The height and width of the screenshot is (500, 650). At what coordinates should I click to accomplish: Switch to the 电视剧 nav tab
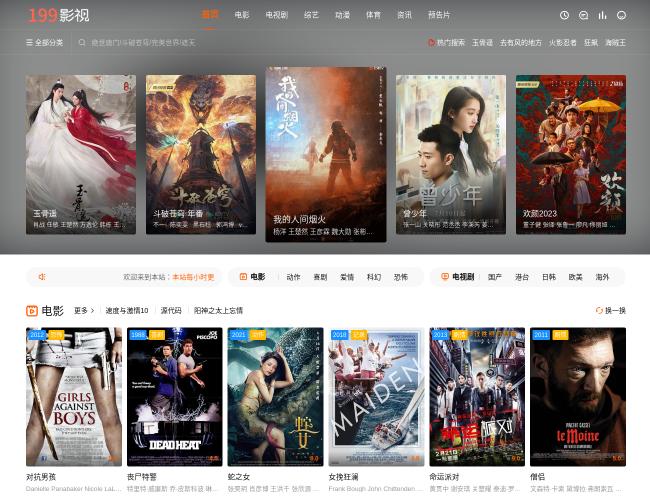pos(276,15)
